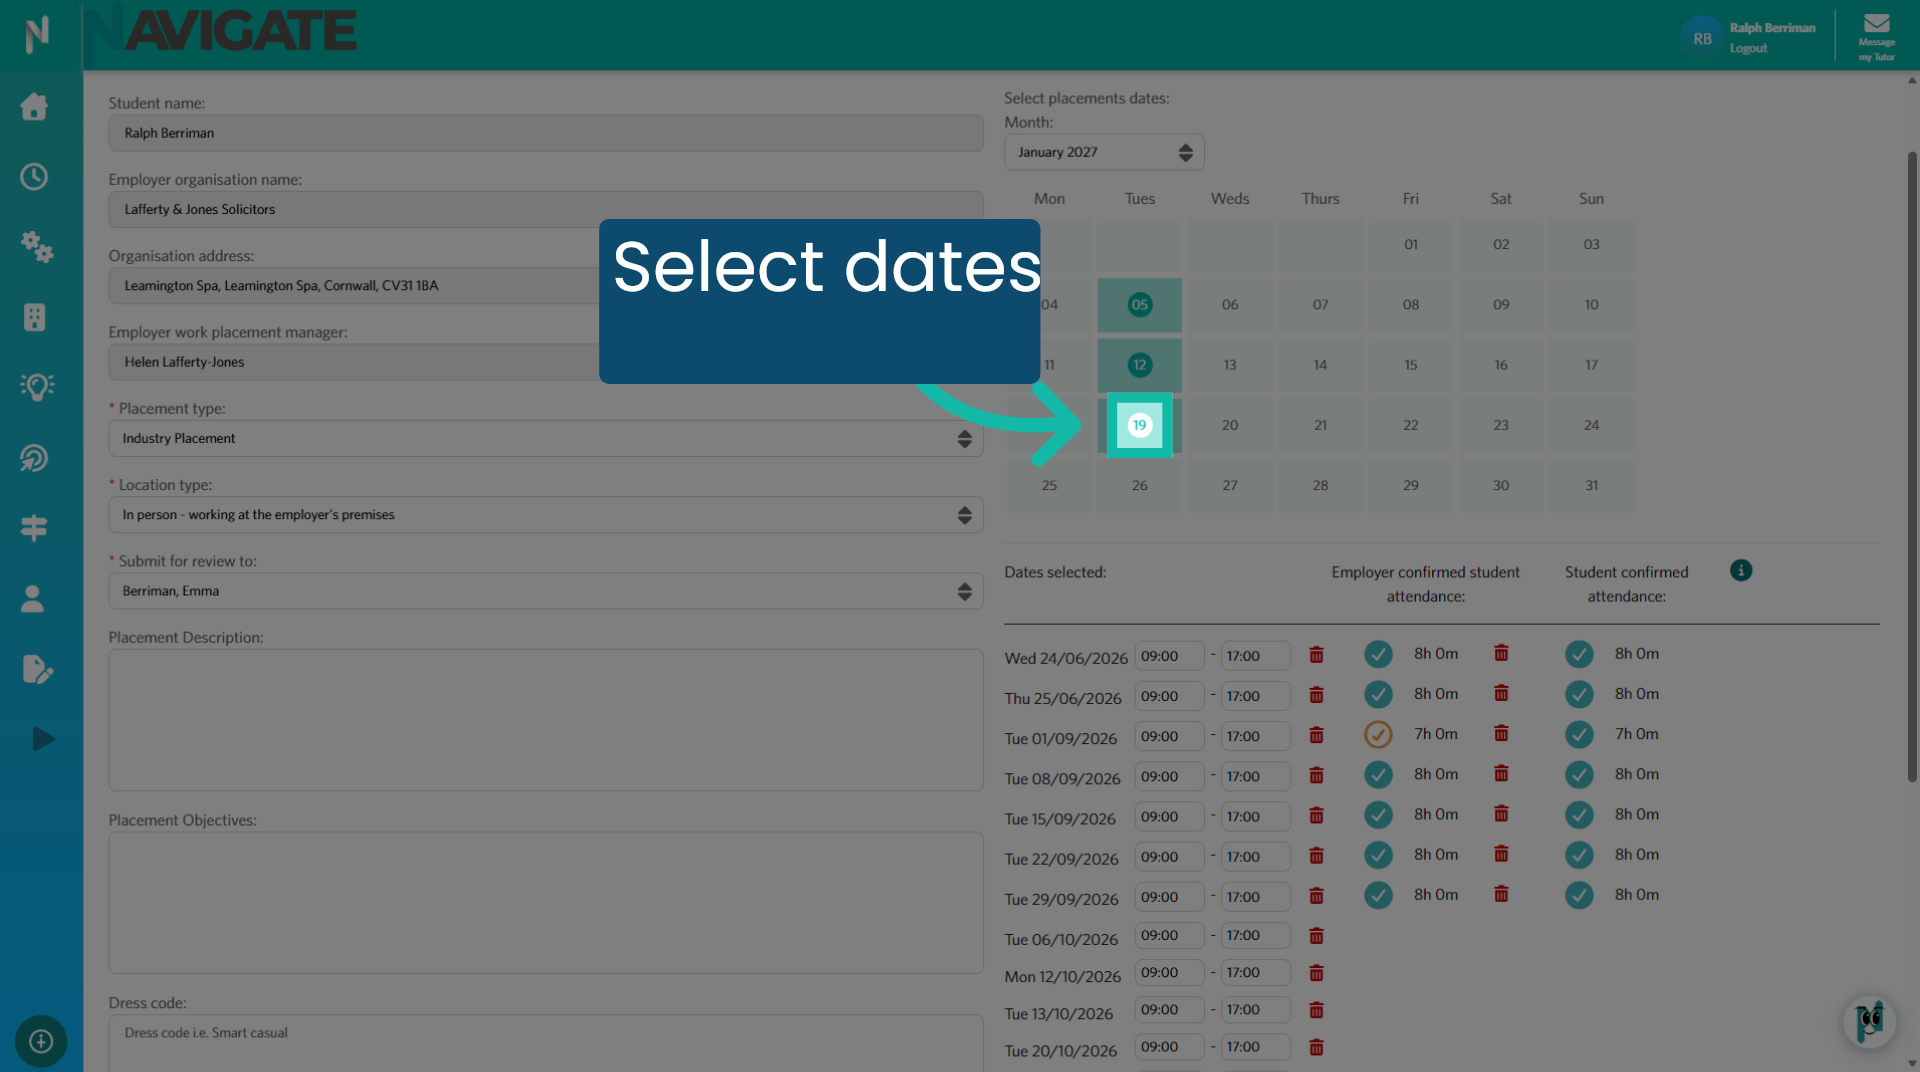
Task: Click the page vertical scrollbar
Action: tap(1912, 466)
